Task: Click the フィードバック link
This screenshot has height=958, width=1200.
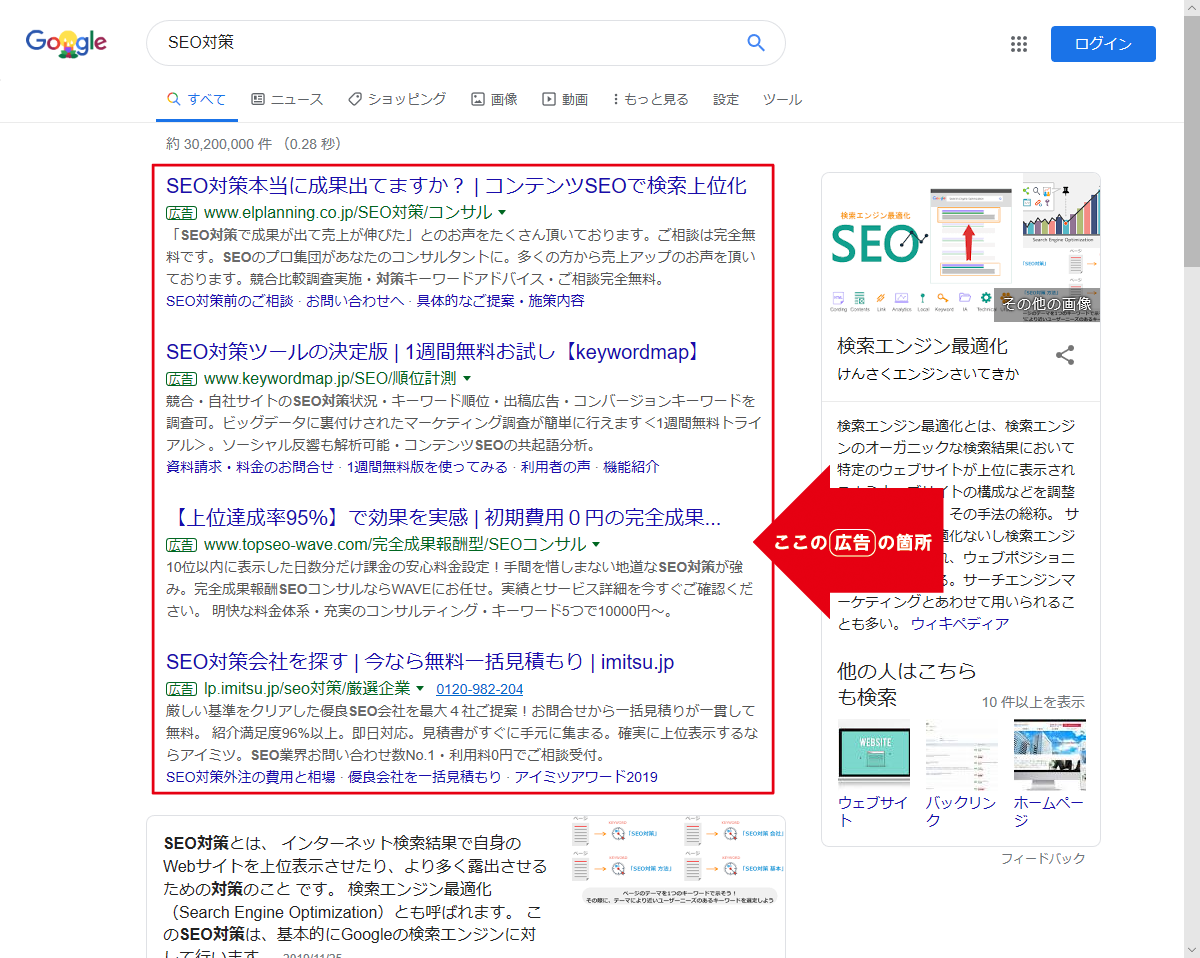Action: [1043, 859]
